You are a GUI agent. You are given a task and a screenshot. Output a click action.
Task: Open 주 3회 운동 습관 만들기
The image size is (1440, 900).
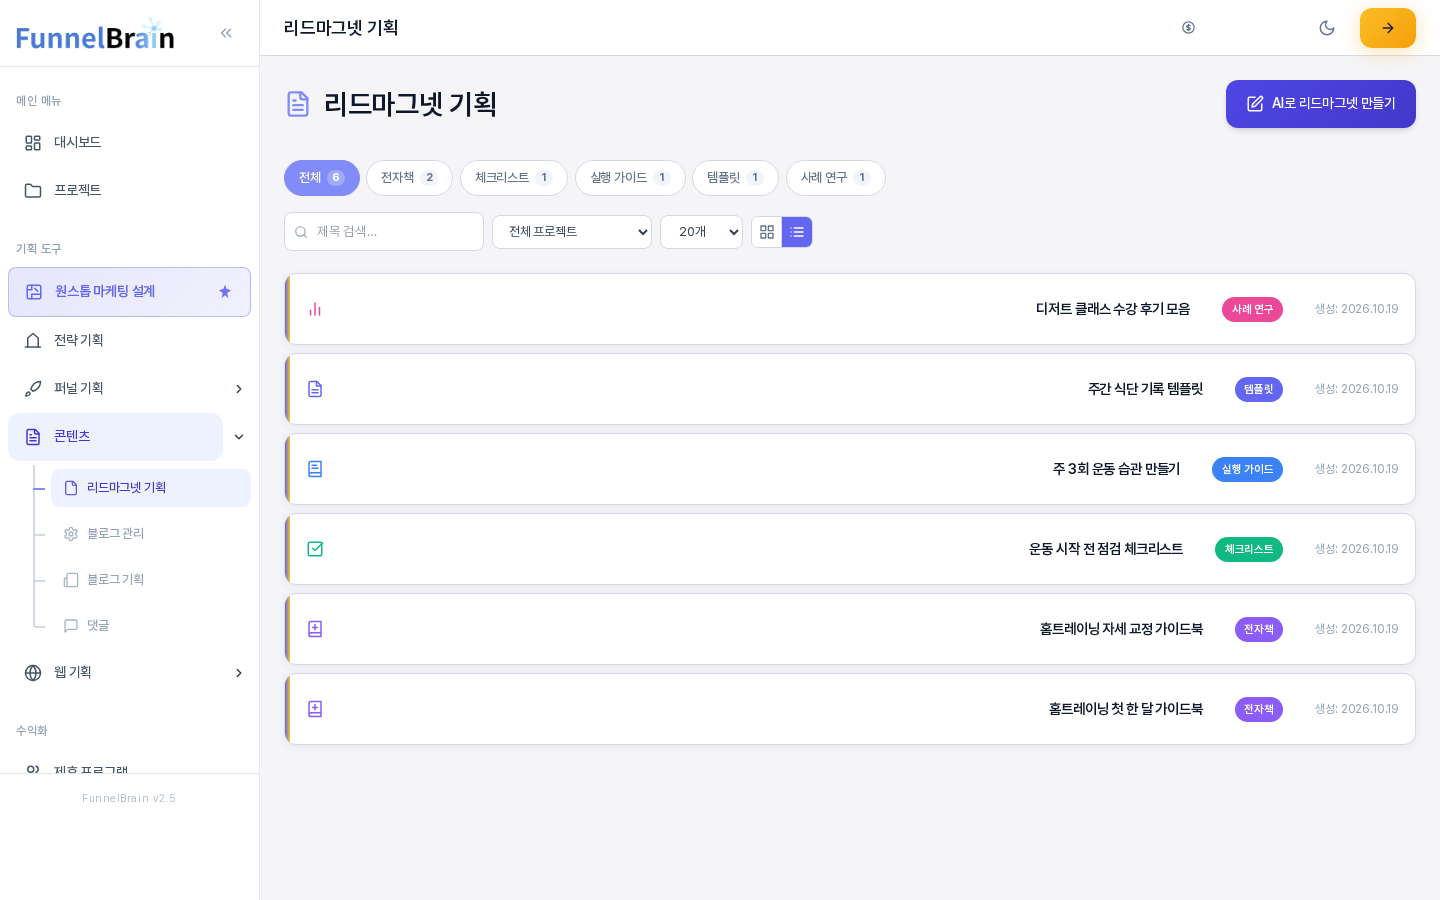click(1116, 470)
